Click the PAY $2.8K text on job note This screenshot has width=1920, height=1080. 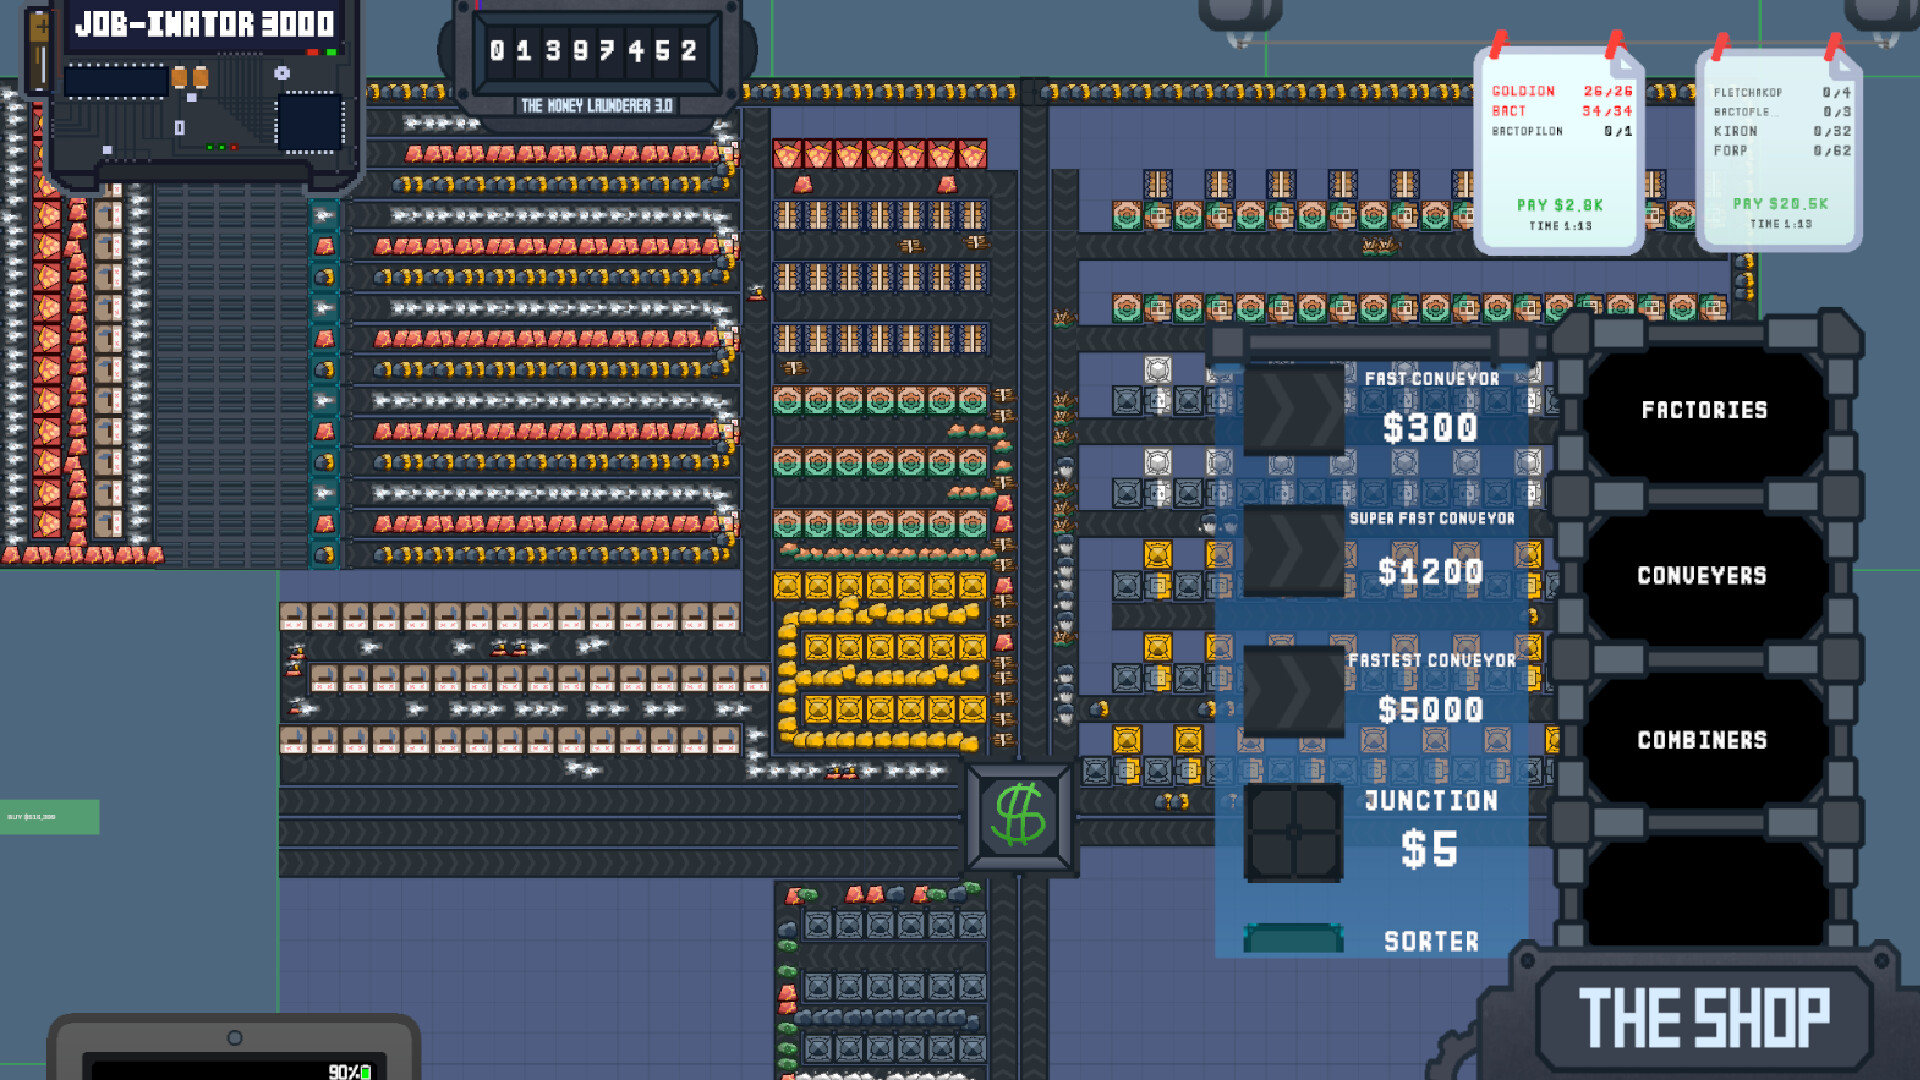tap(1559, 205)
